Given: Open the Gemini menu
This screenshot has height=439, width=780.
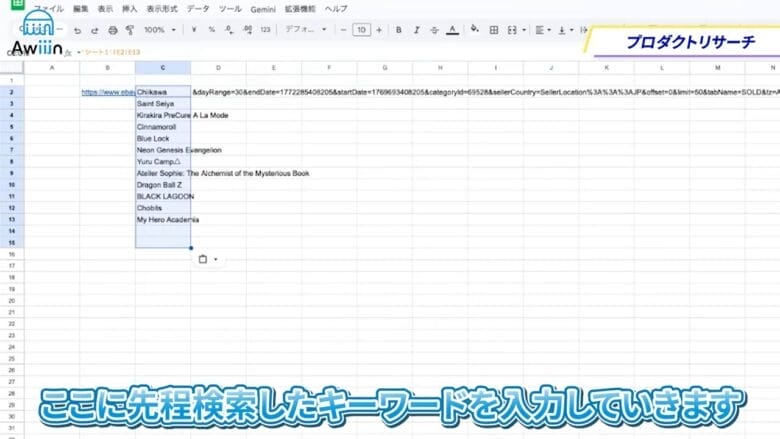Looking at the screenshot, I should point(263,9).
